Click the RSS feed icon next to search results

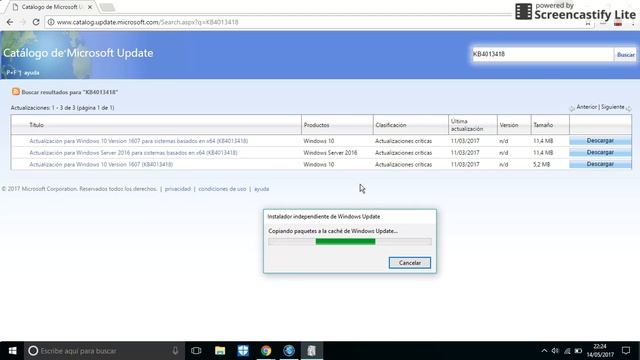16,92
